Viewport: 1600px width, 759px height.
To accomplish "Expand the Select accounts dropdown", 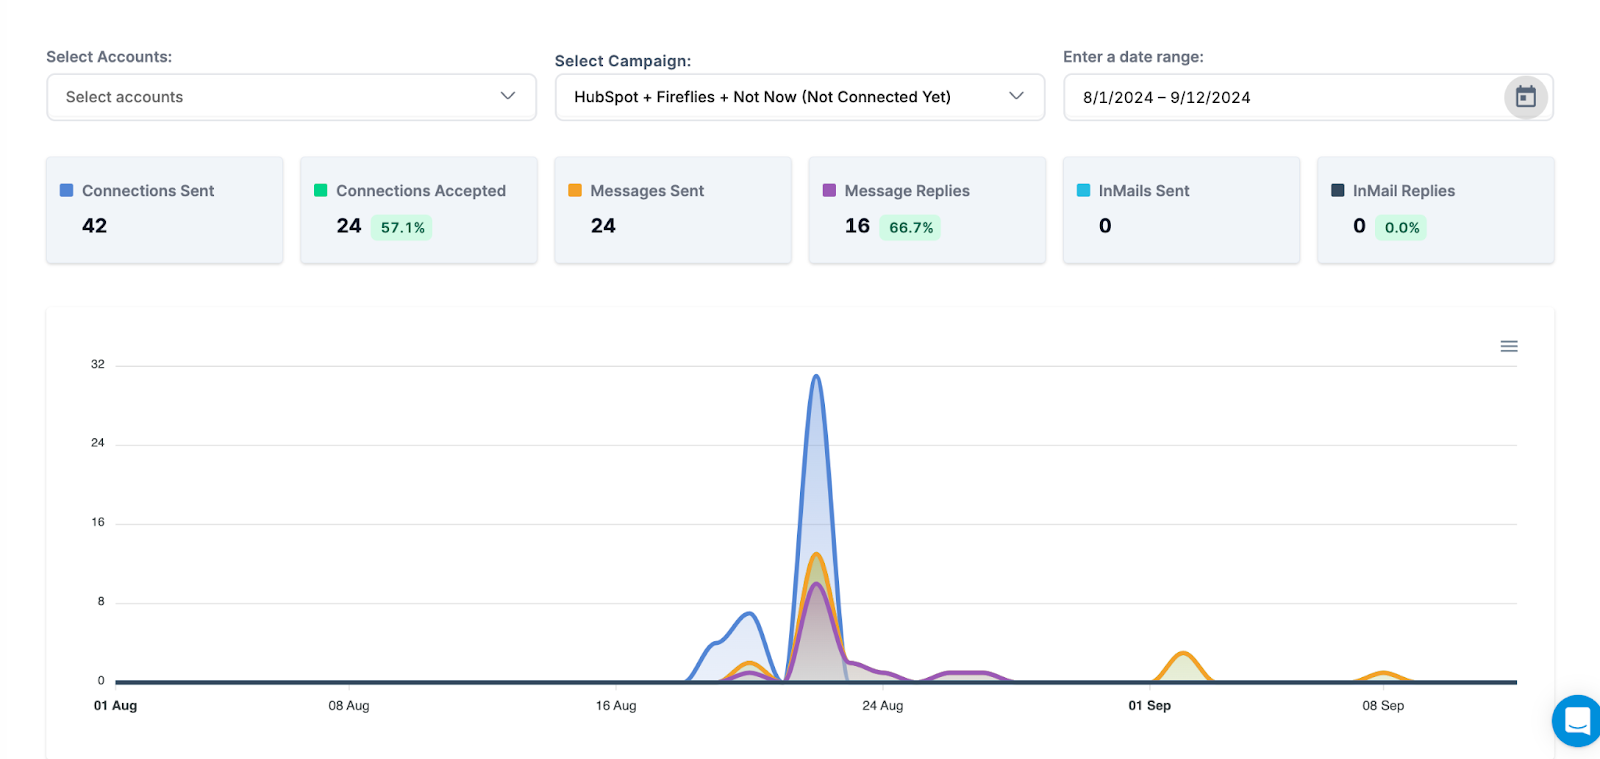I will point(291,97).
